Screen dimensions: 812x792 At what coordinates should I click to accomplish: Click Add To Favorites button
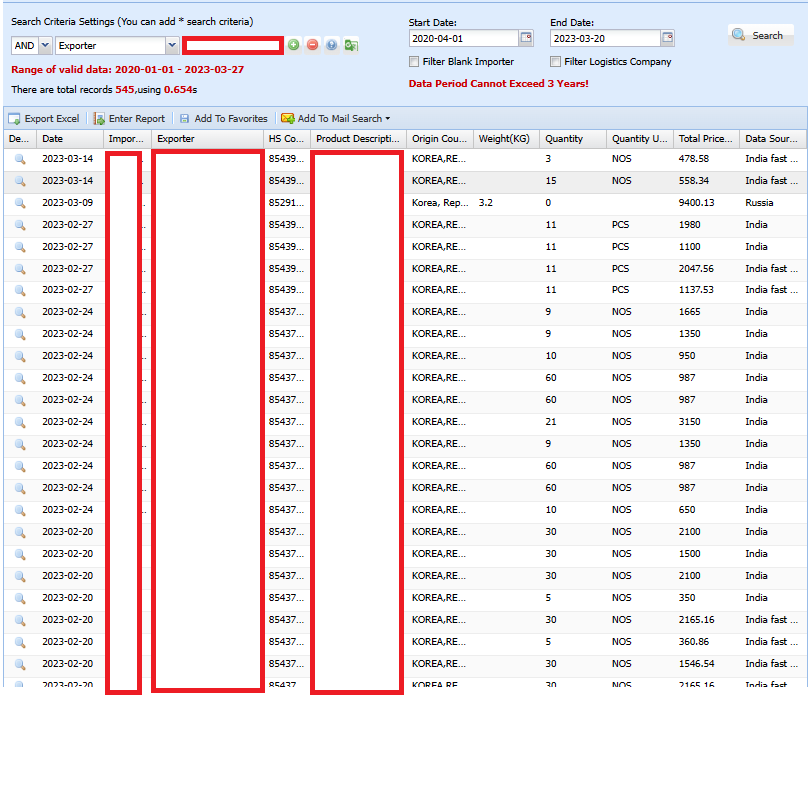223,118
